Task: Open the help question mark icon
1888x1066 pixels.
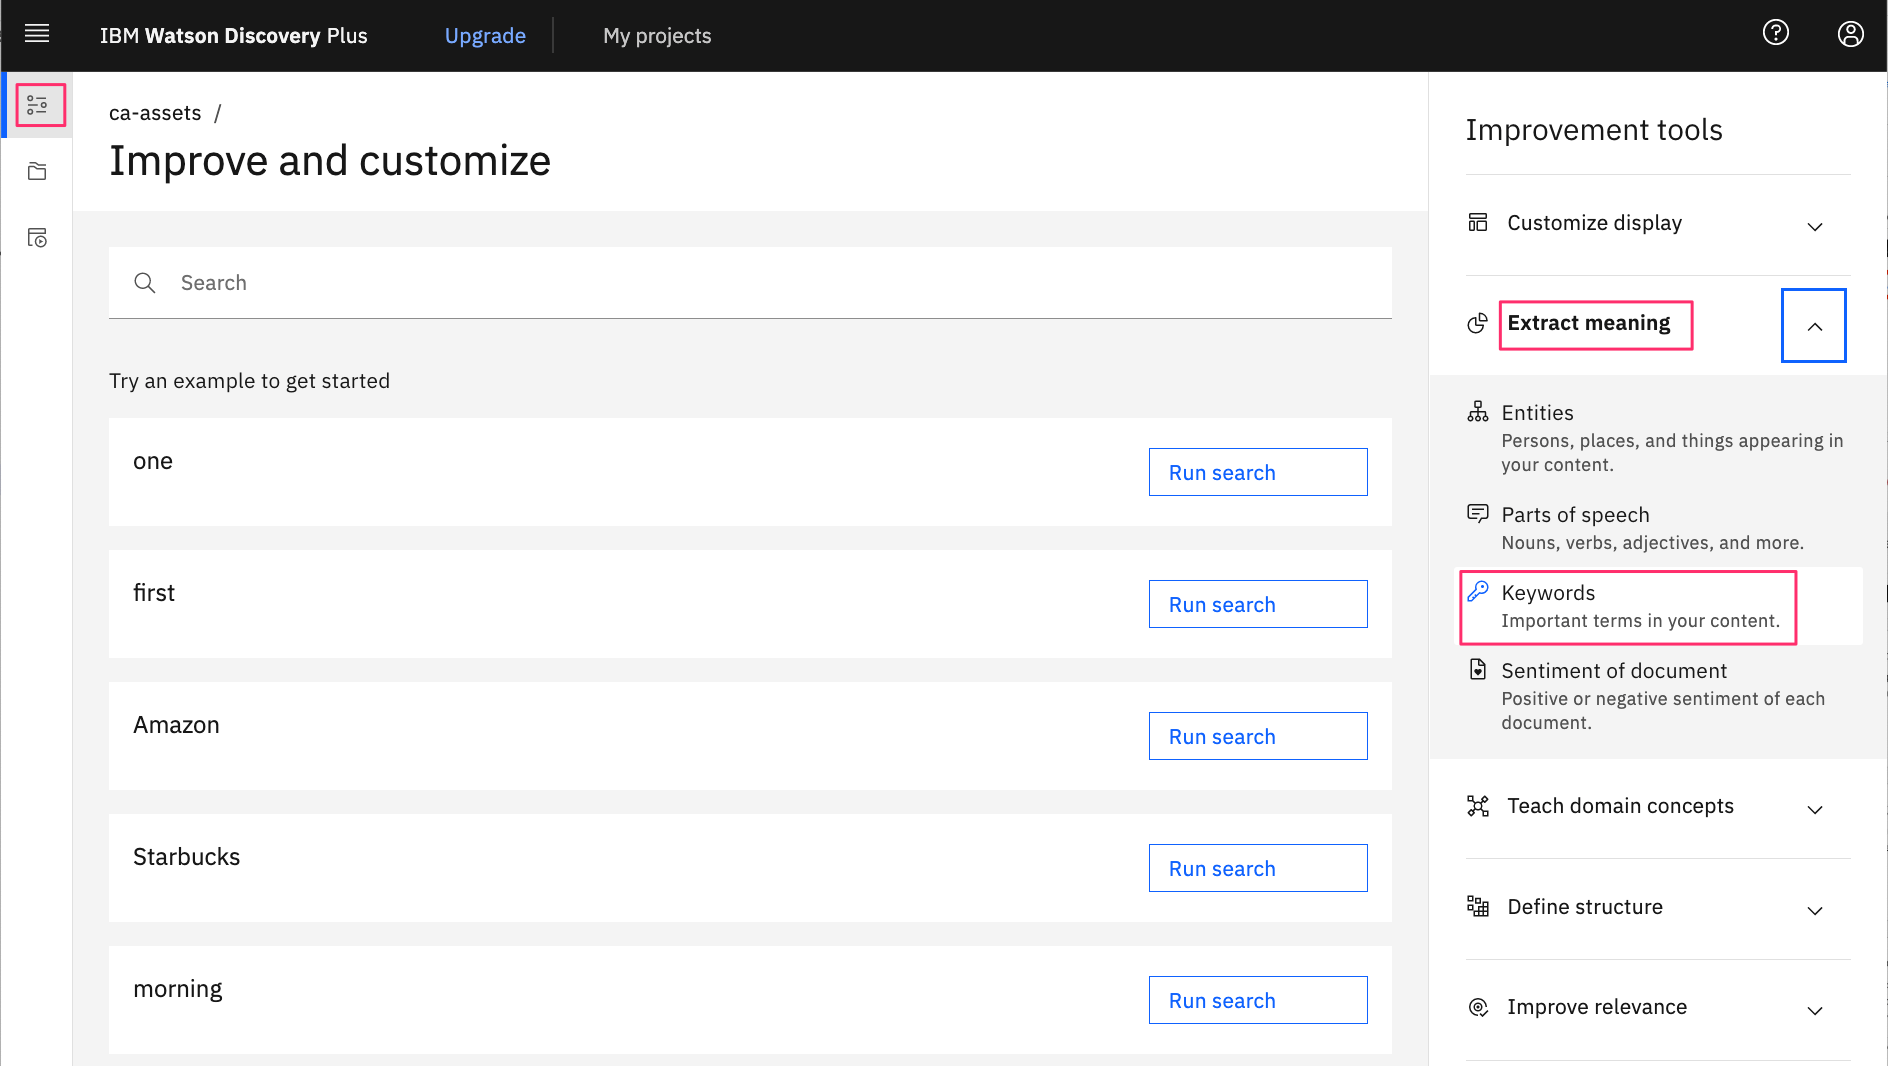Action: (x=1776, y=33)
